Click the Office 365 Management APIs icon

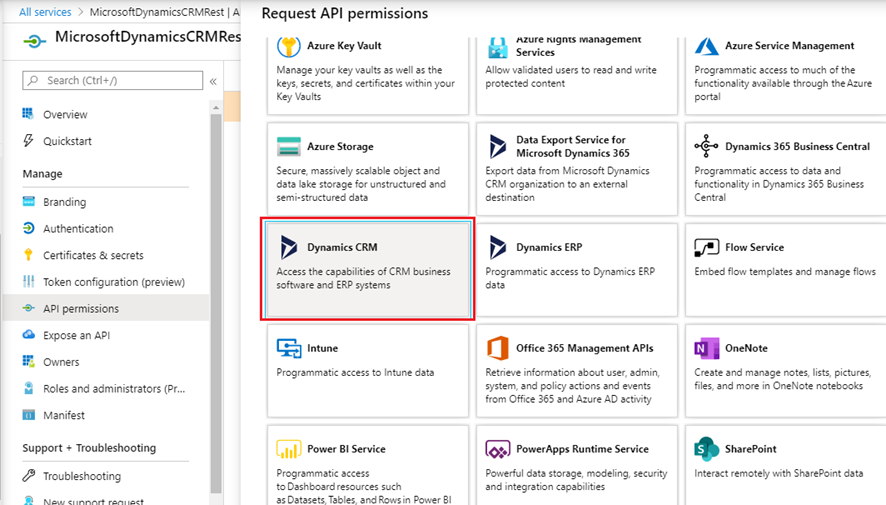[x=498, y=348]
